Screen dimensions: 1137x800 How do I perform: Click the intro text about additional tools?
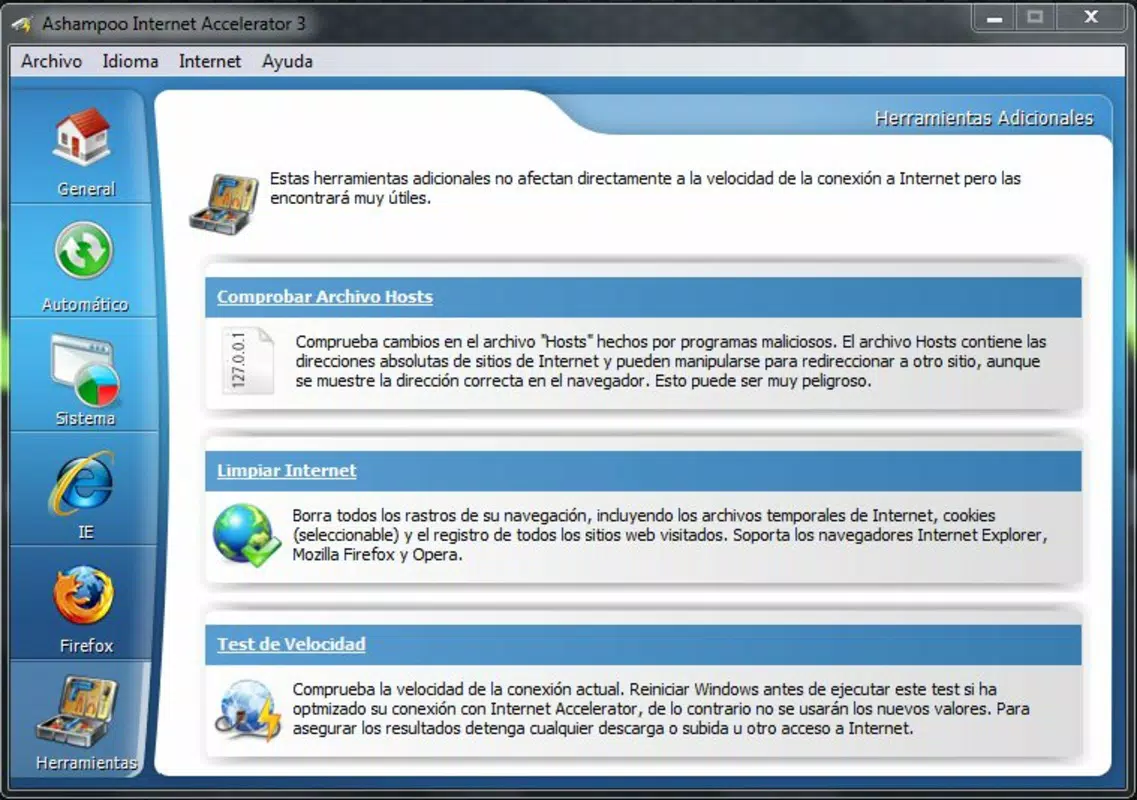(645, 188)
